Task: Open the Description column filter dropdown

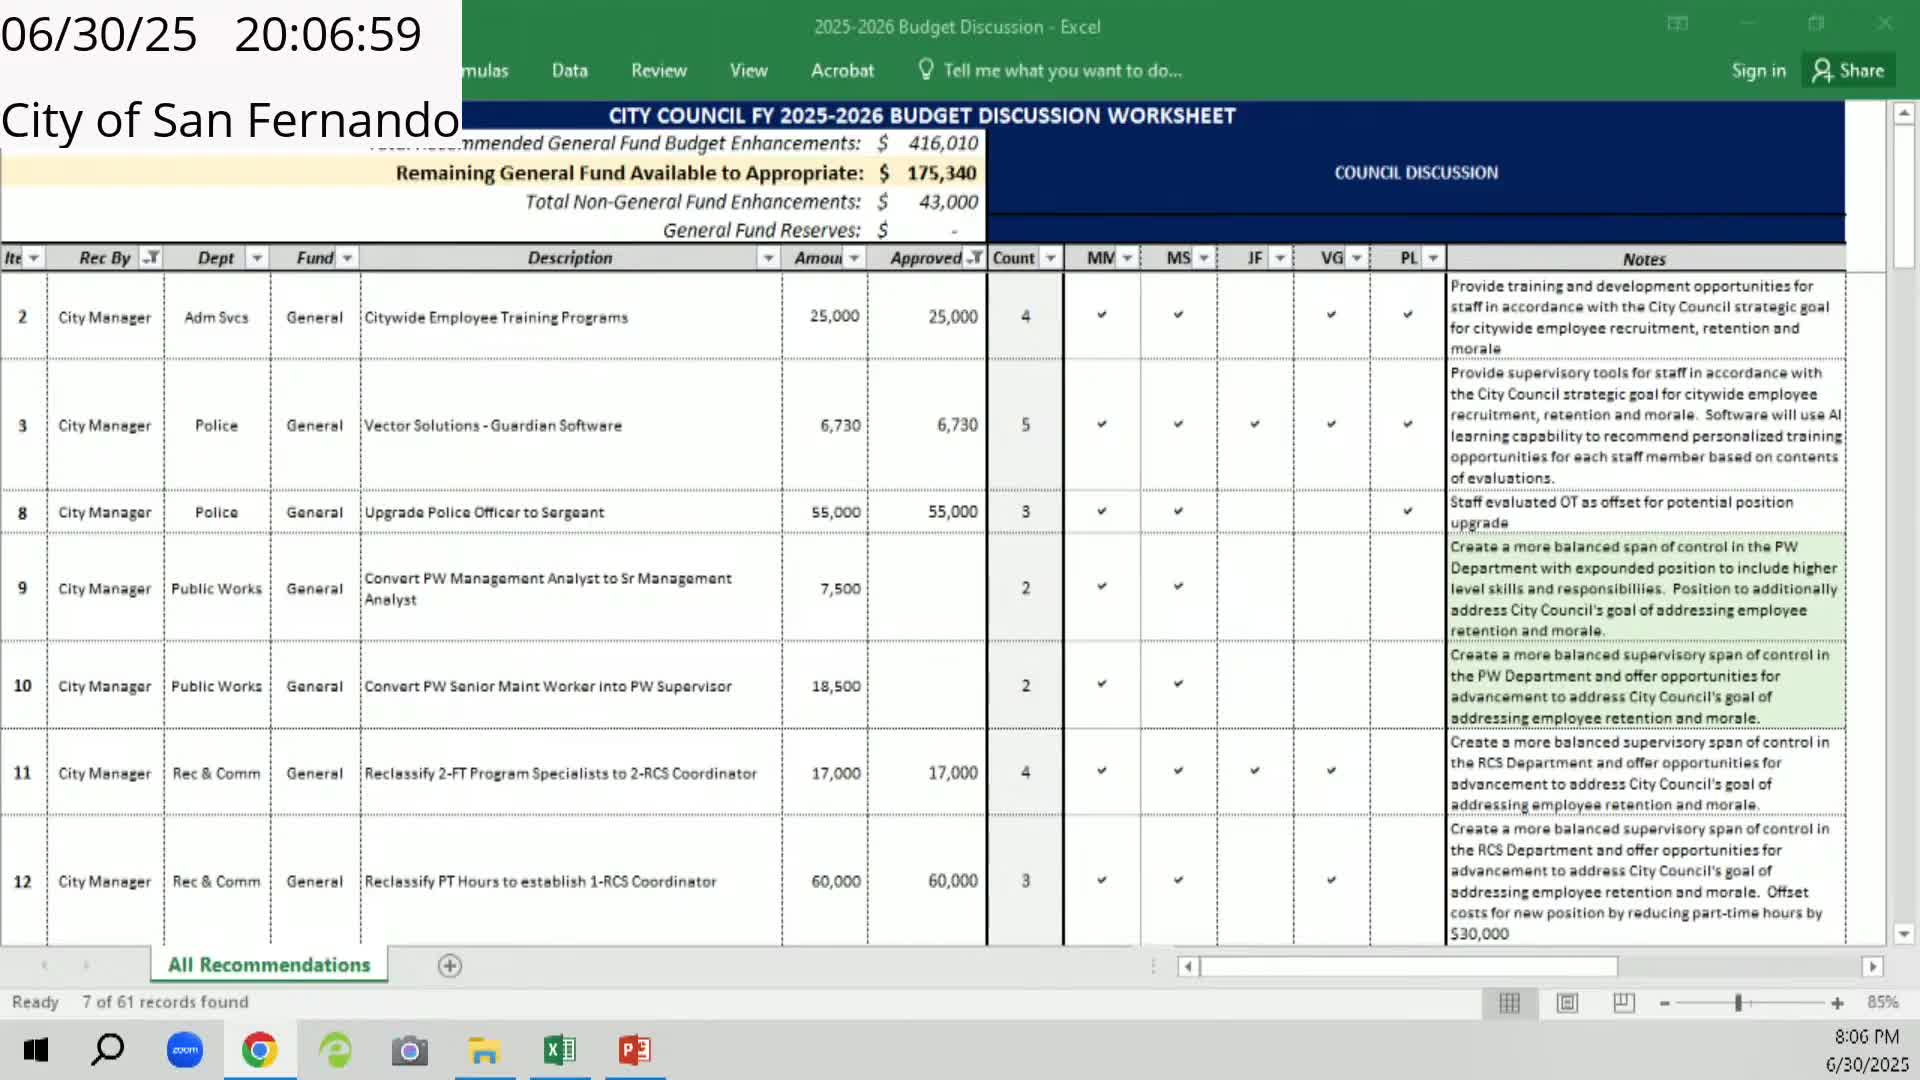Action: [768, 258]
